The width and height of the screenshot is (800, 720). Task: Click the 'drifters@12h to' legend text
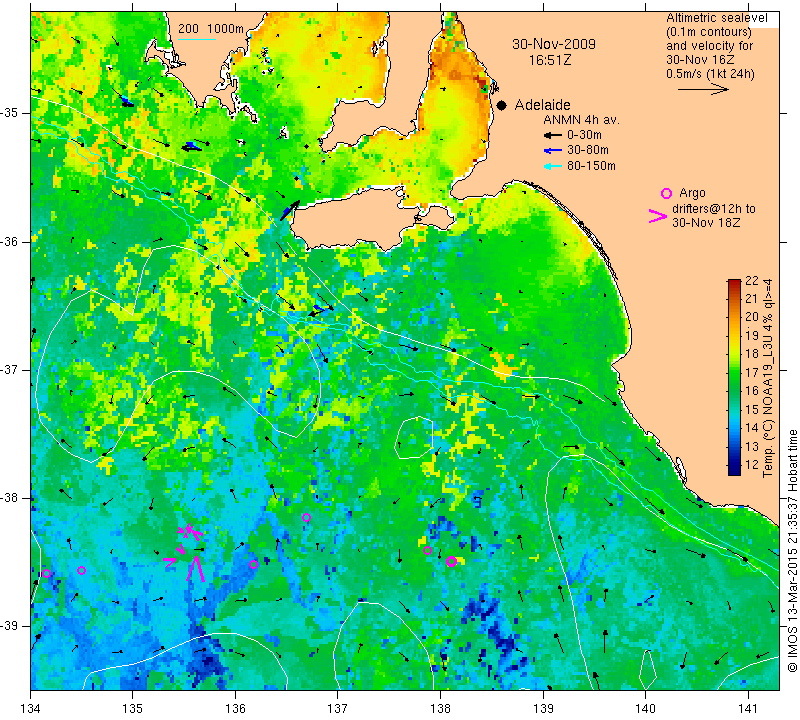[714, 209]
